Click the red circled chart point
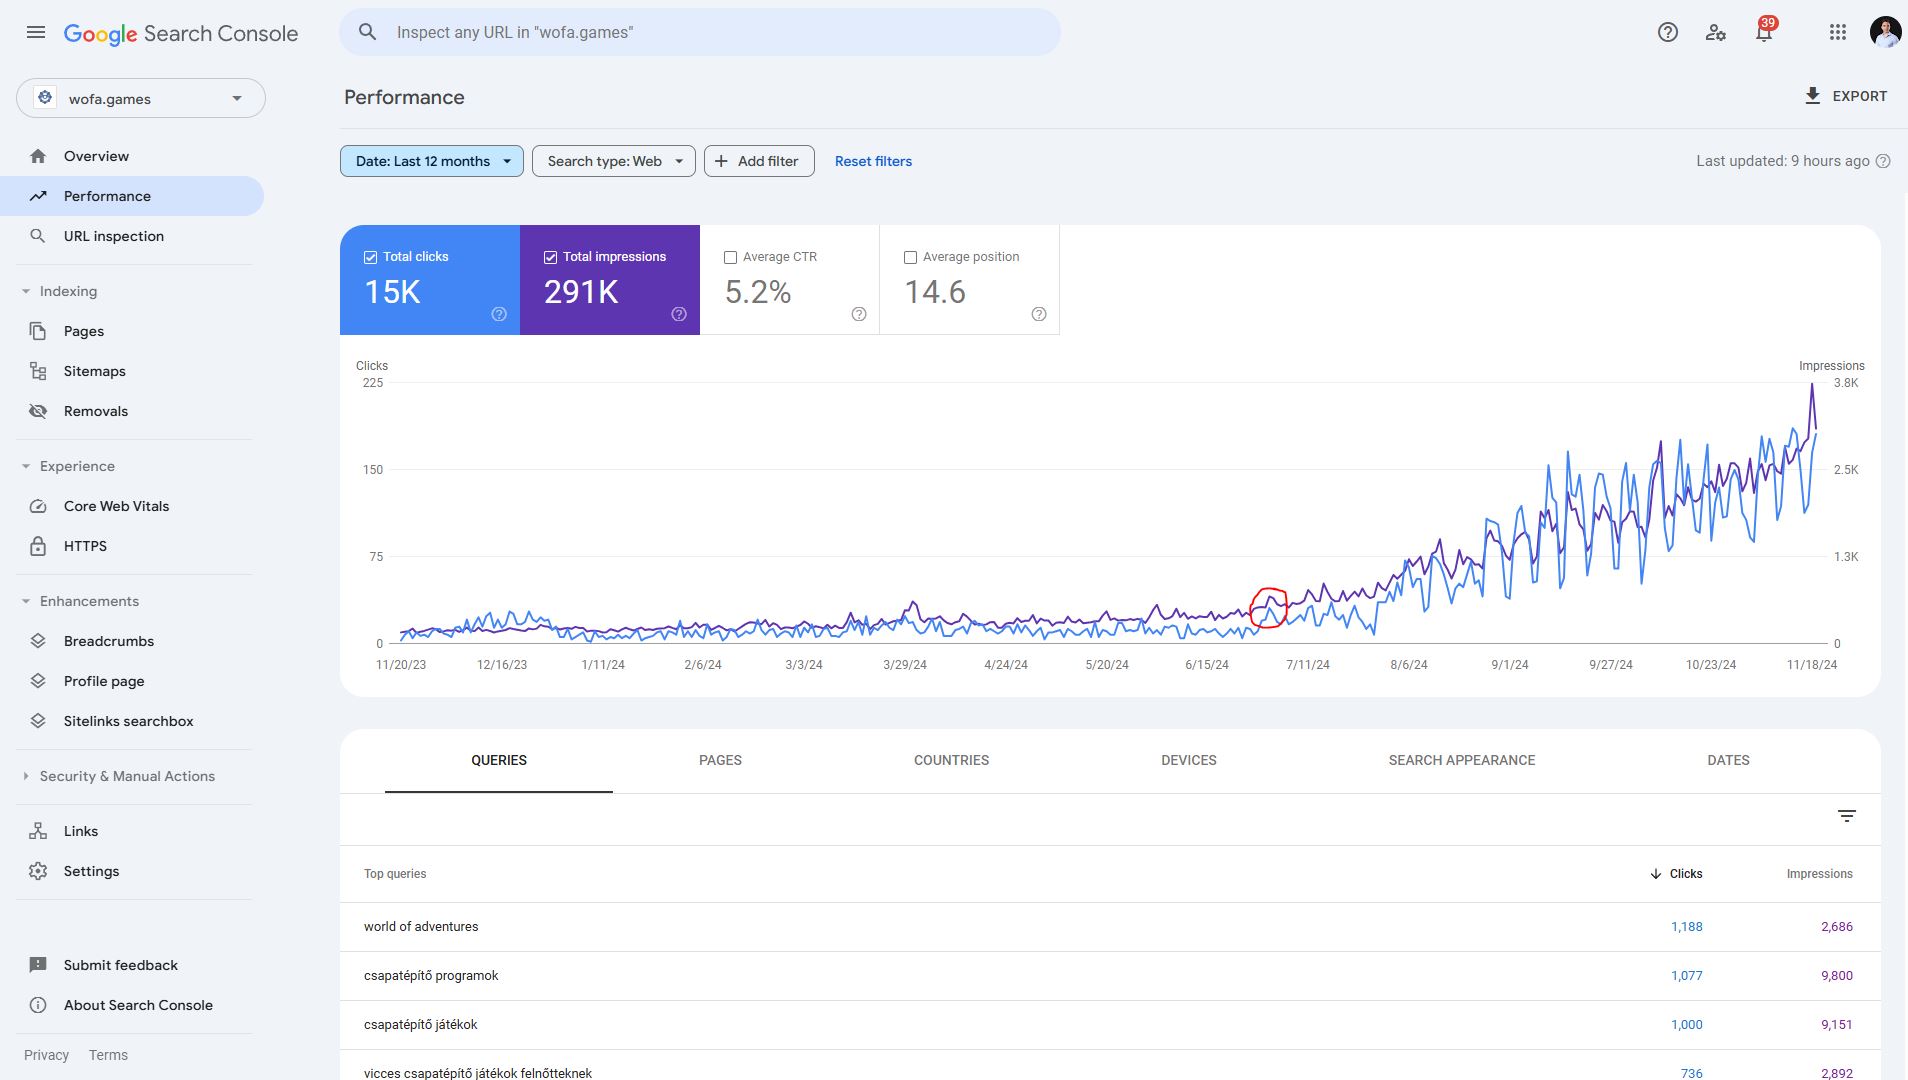The height and width of the screenshot is (1080, 1908). 1269,608
